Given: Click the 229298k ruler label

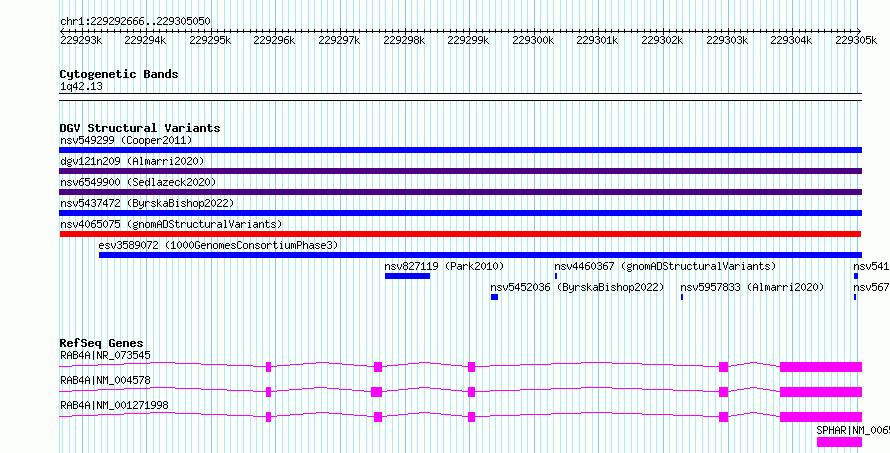Looking at the screenshot, I should click(x=404, y=40).
